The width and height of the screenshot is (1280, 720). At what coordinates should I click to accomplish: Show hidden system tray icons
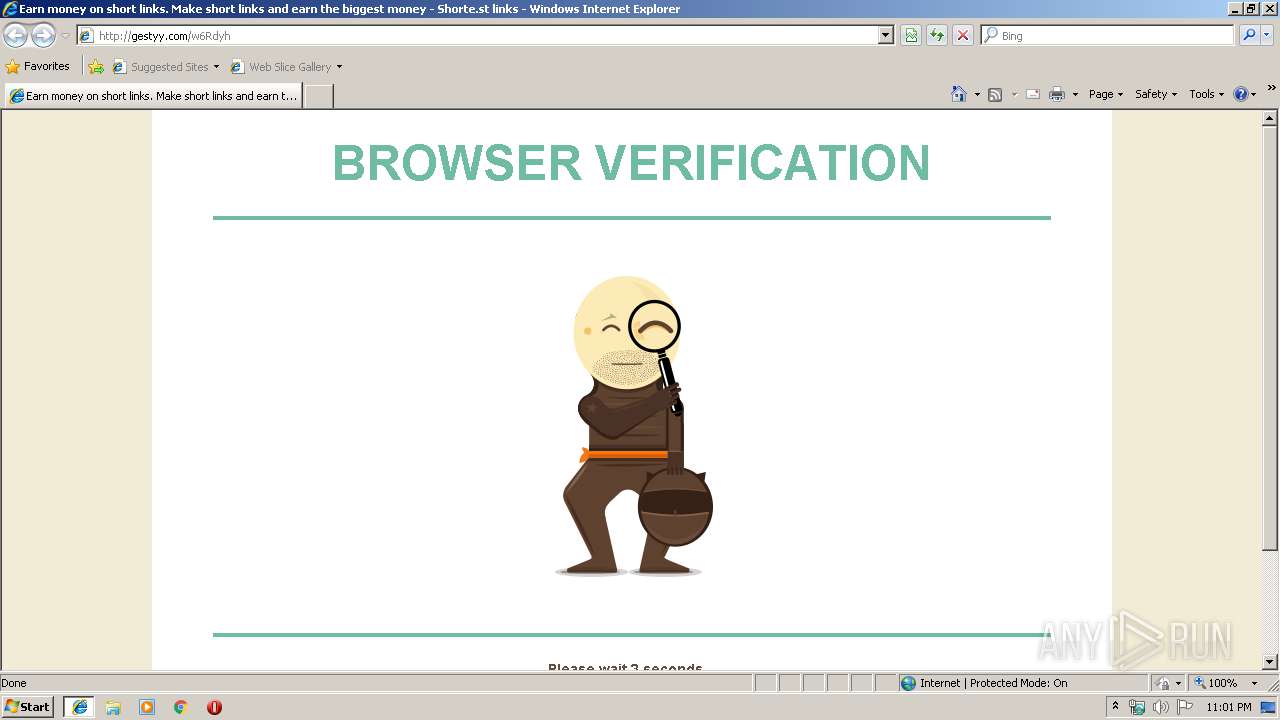click(x=1115, y=707)
